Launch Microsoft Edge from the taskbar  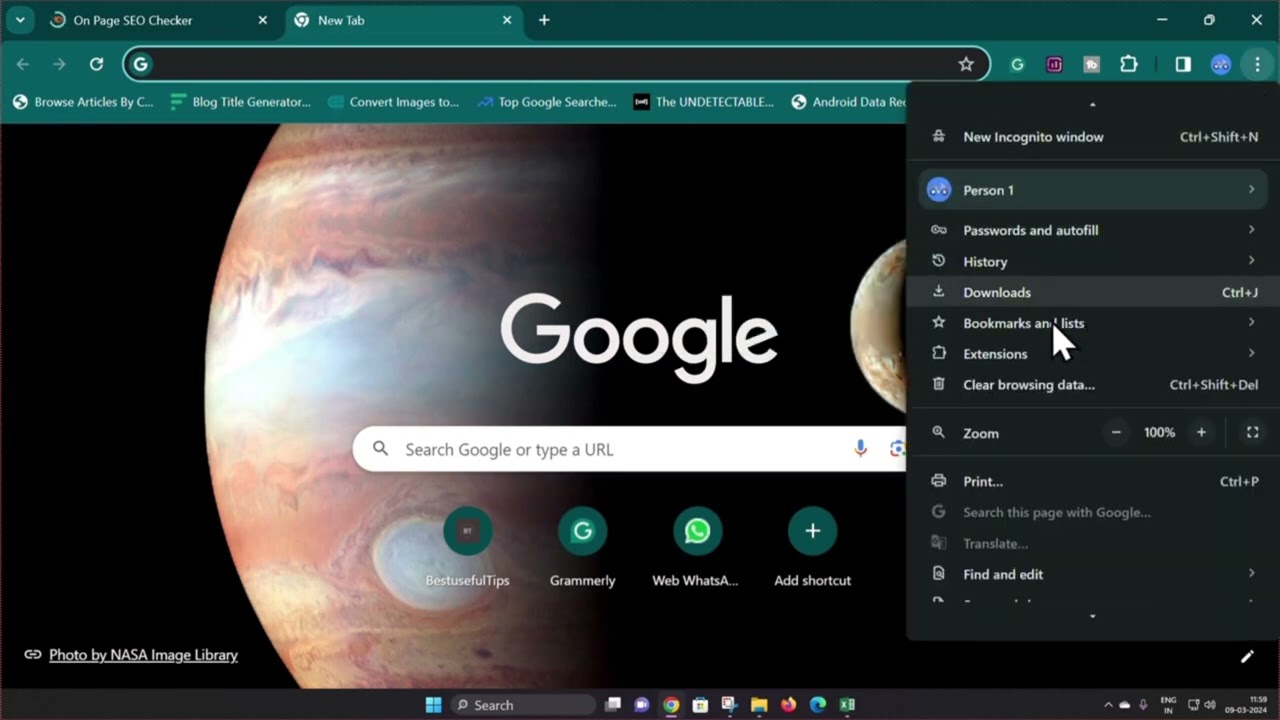point(818,705)
